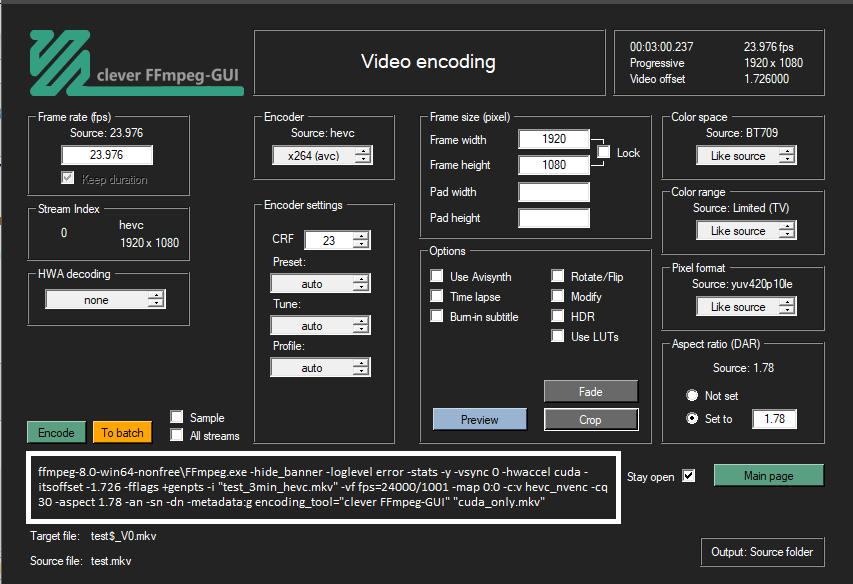Enable Use LUTs option

click(557, 336)
